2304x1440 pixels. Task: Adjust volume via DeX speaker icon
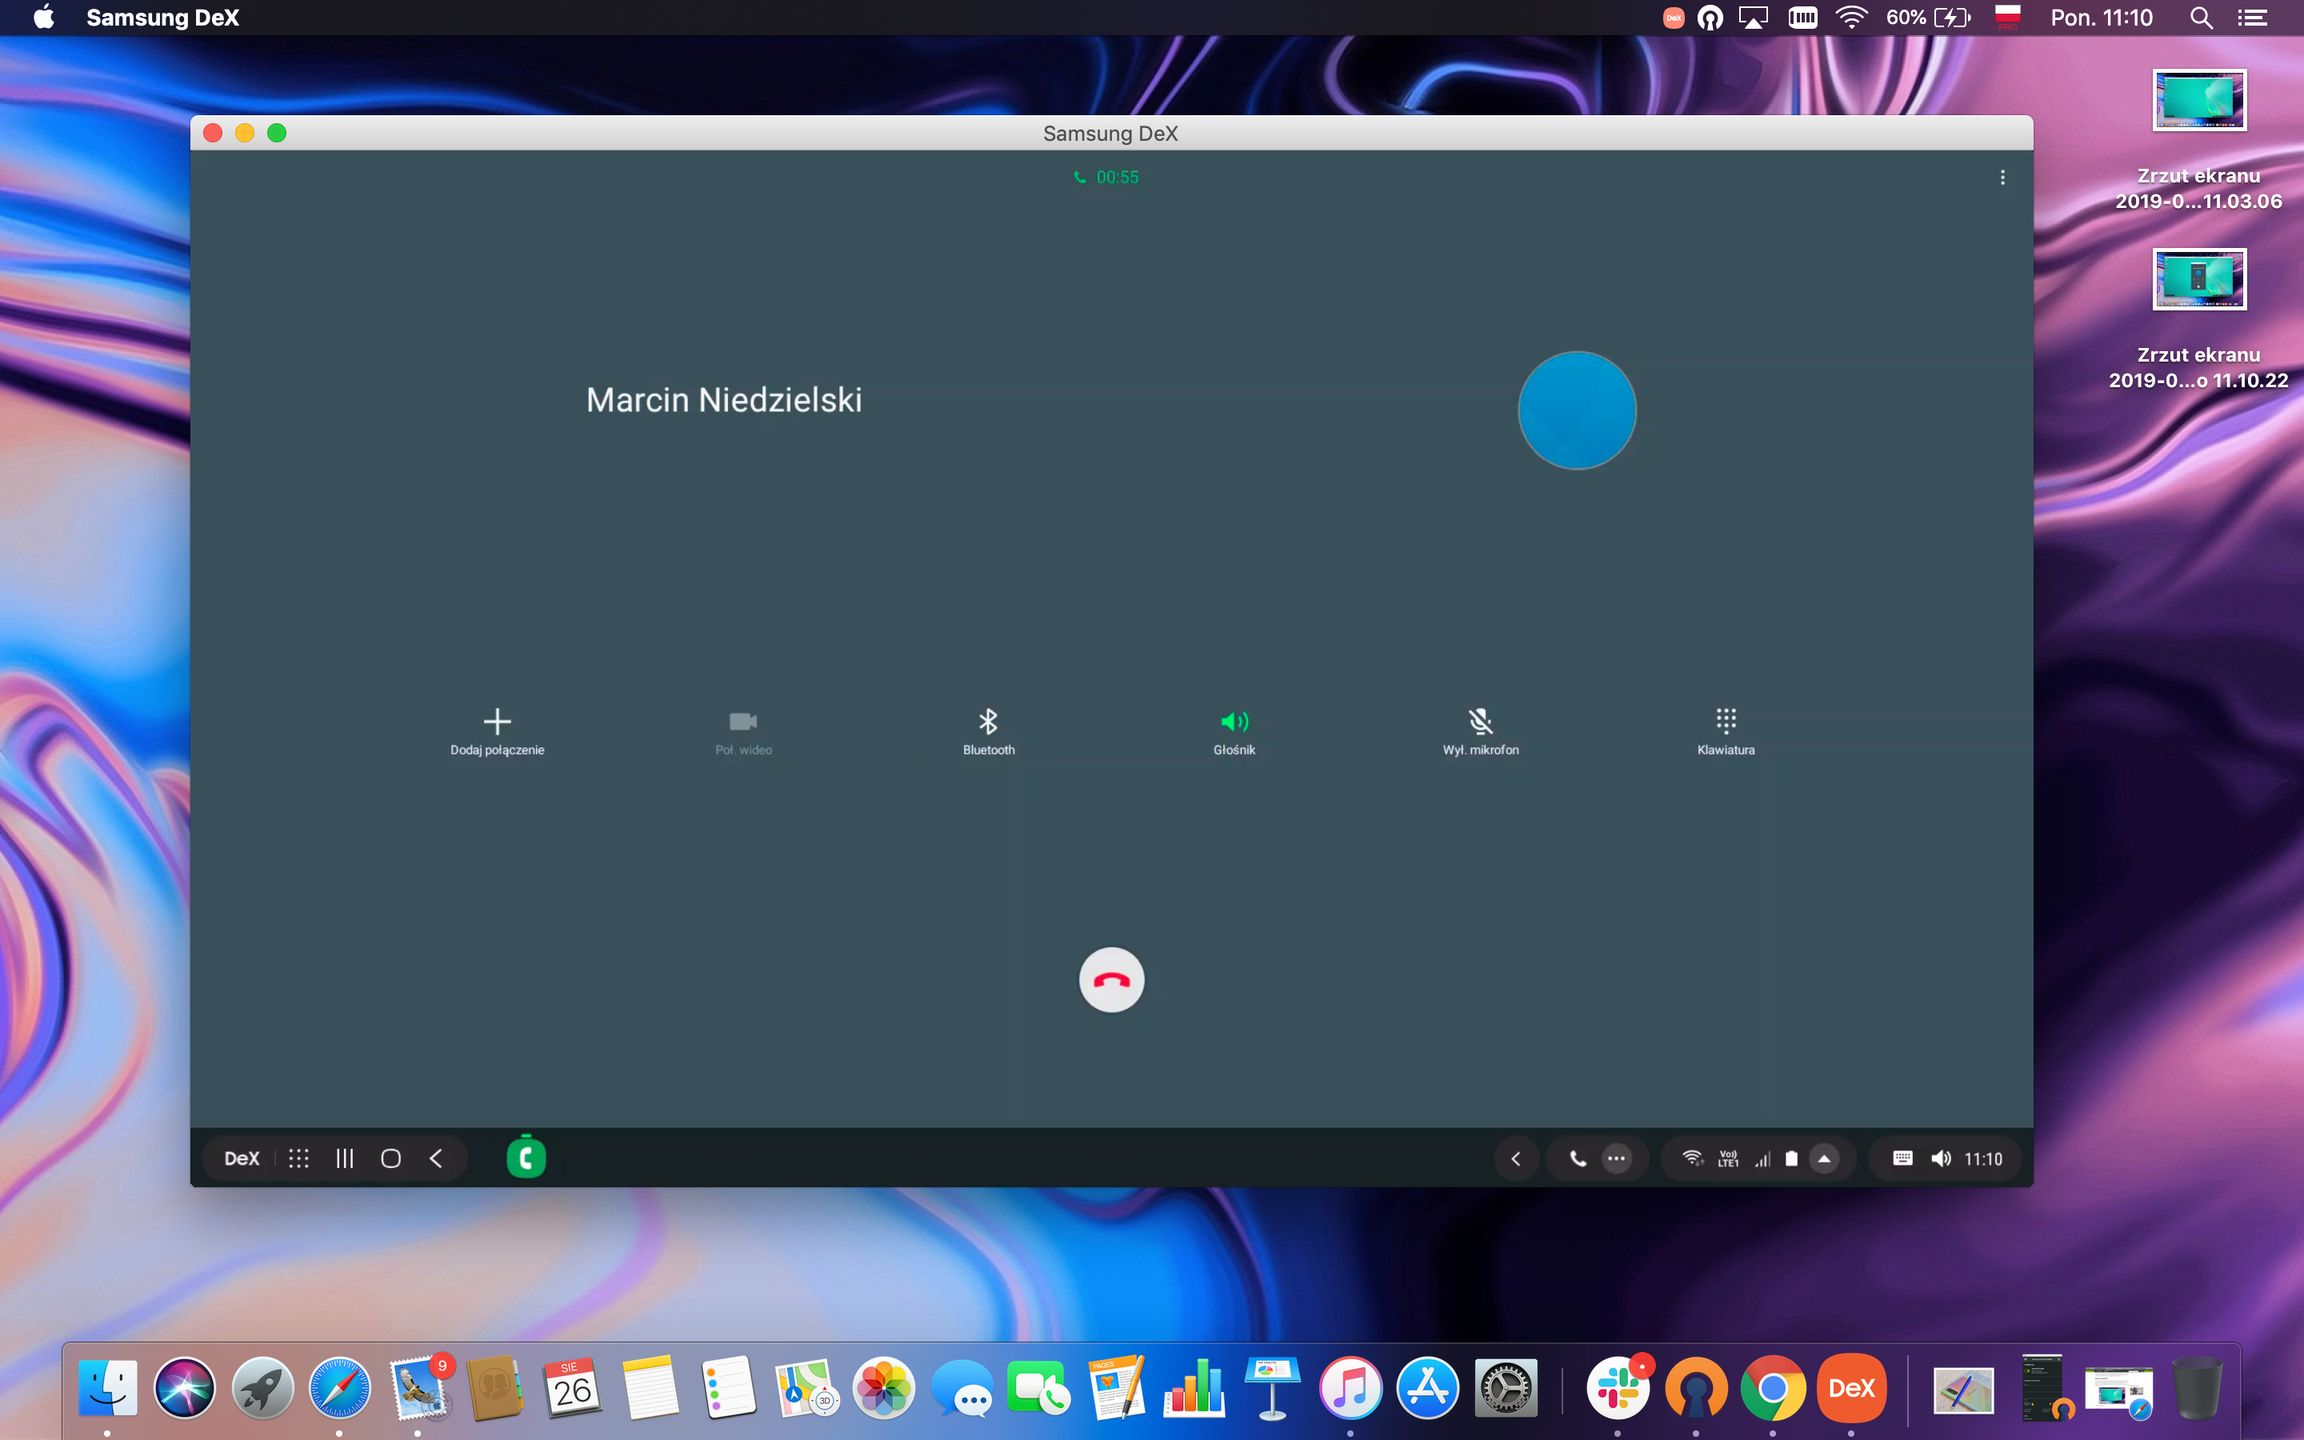[1941, 1158]
